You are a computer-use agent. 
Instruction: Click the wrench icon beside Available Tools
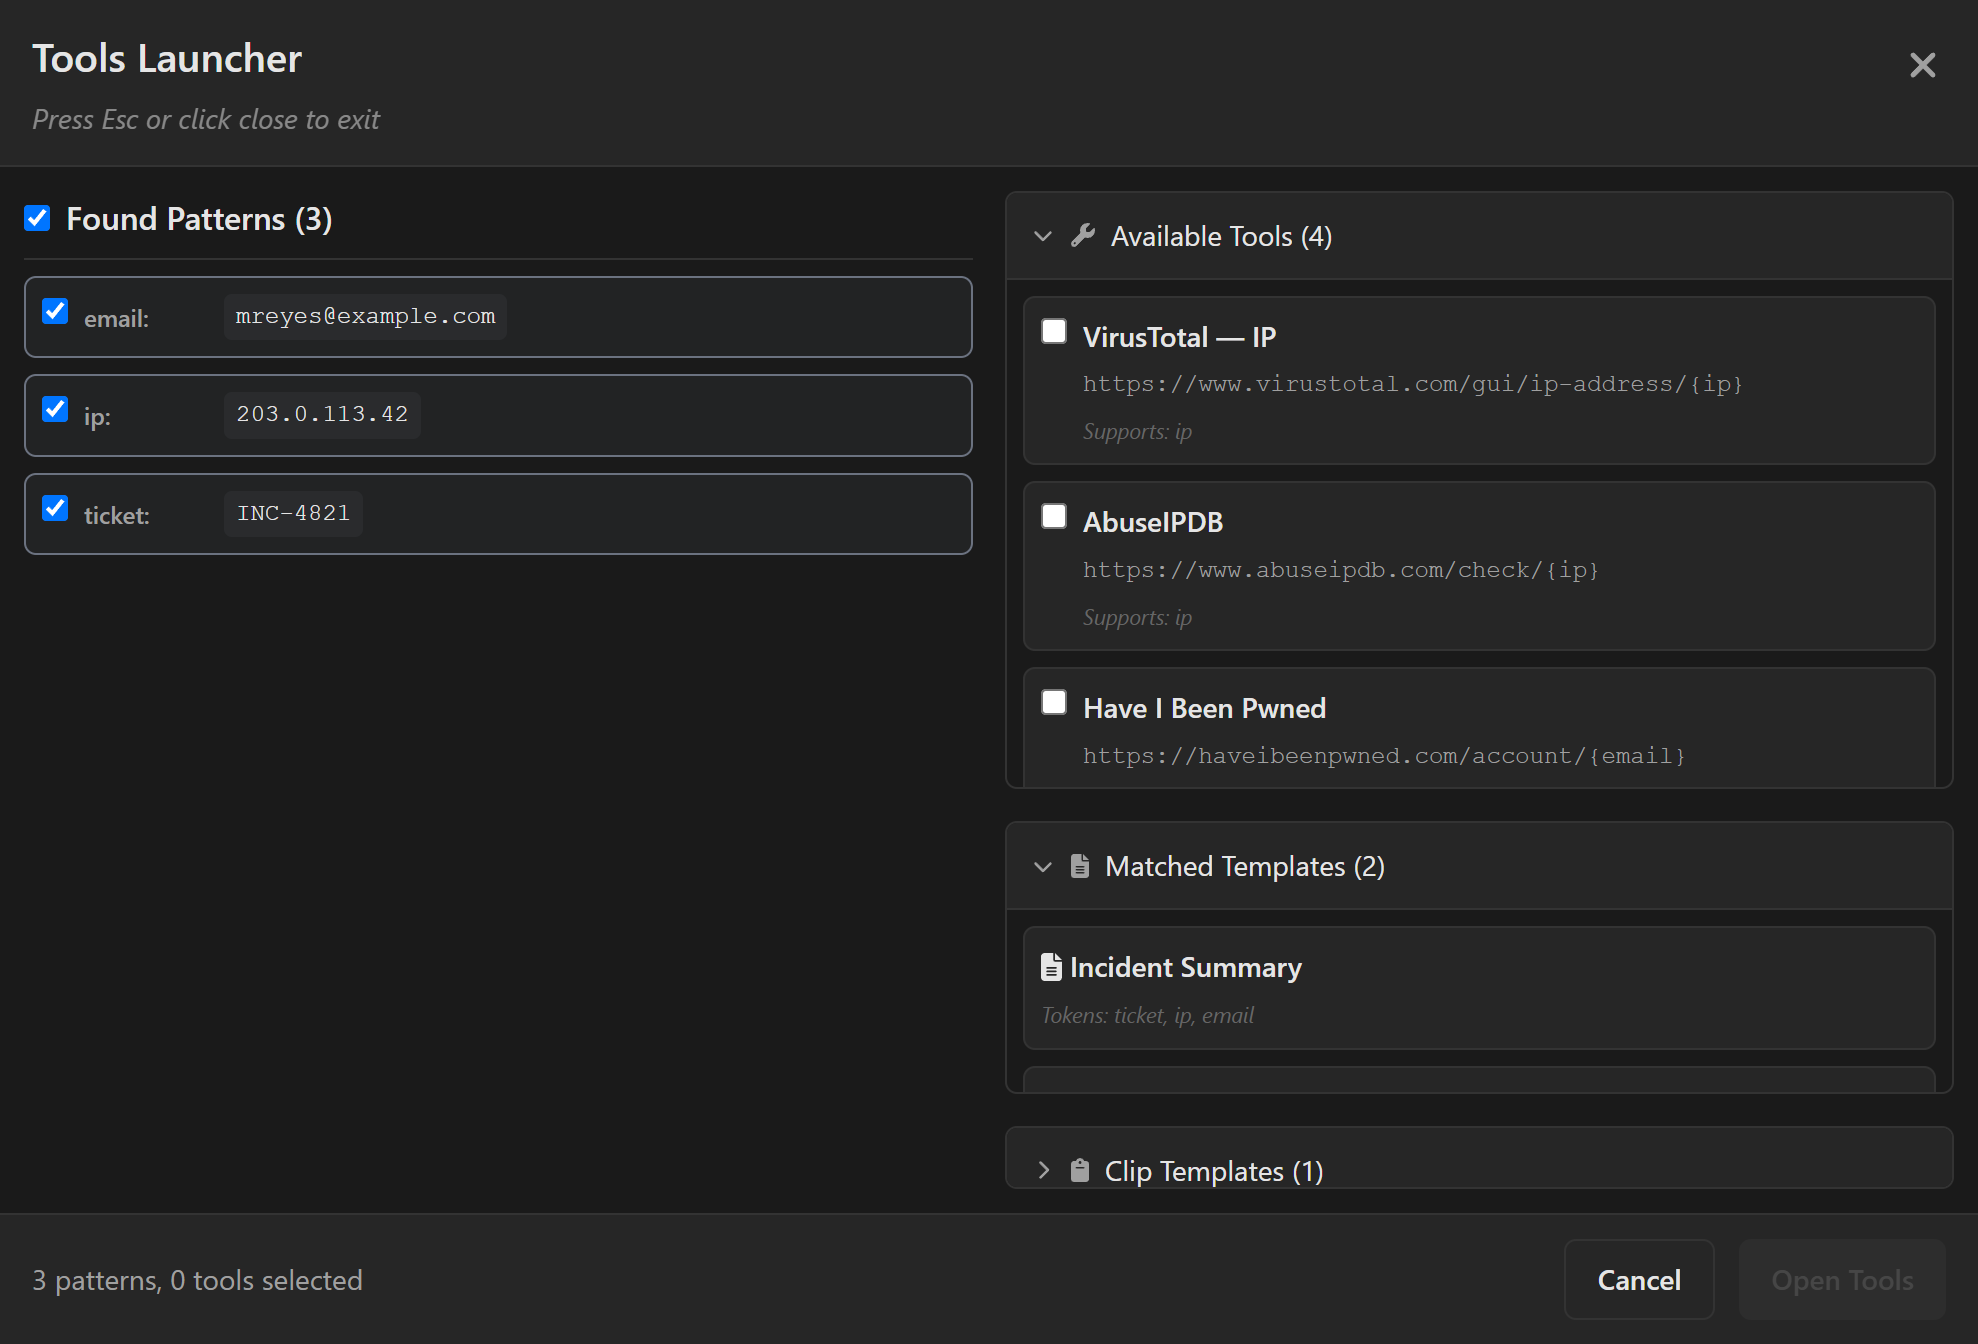click(x=1082, y=236)
